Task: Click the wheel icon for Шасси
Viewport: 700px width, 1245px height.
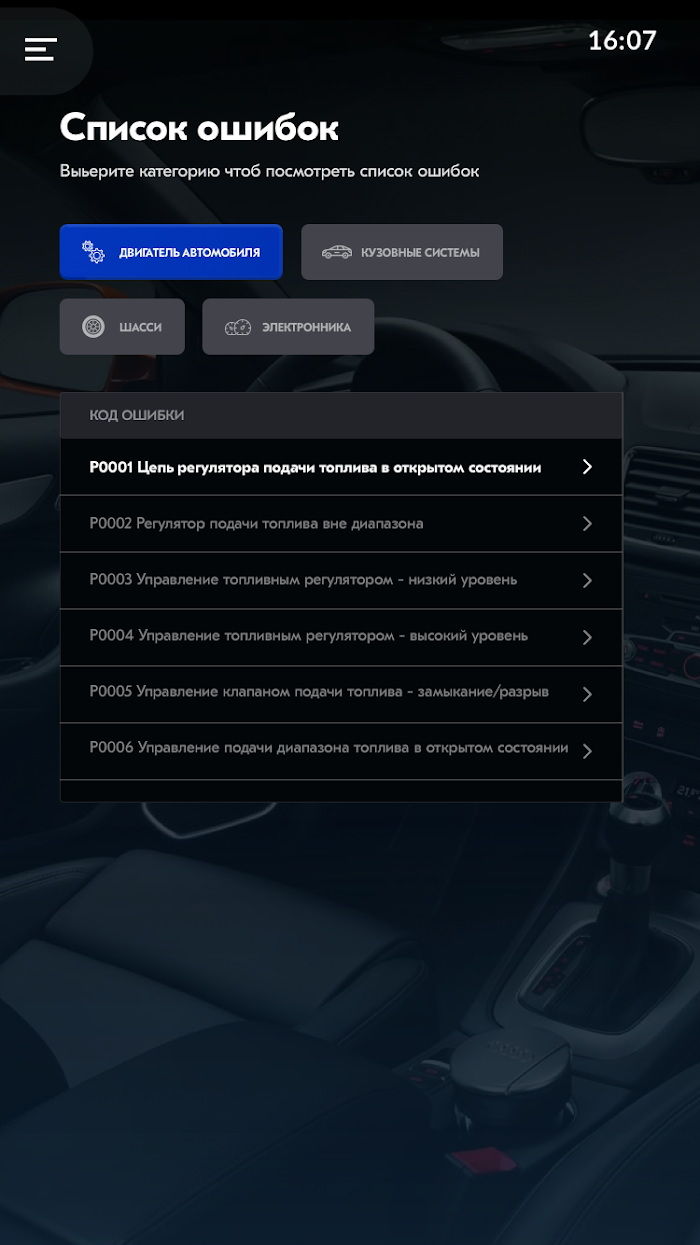Action: 93,327
